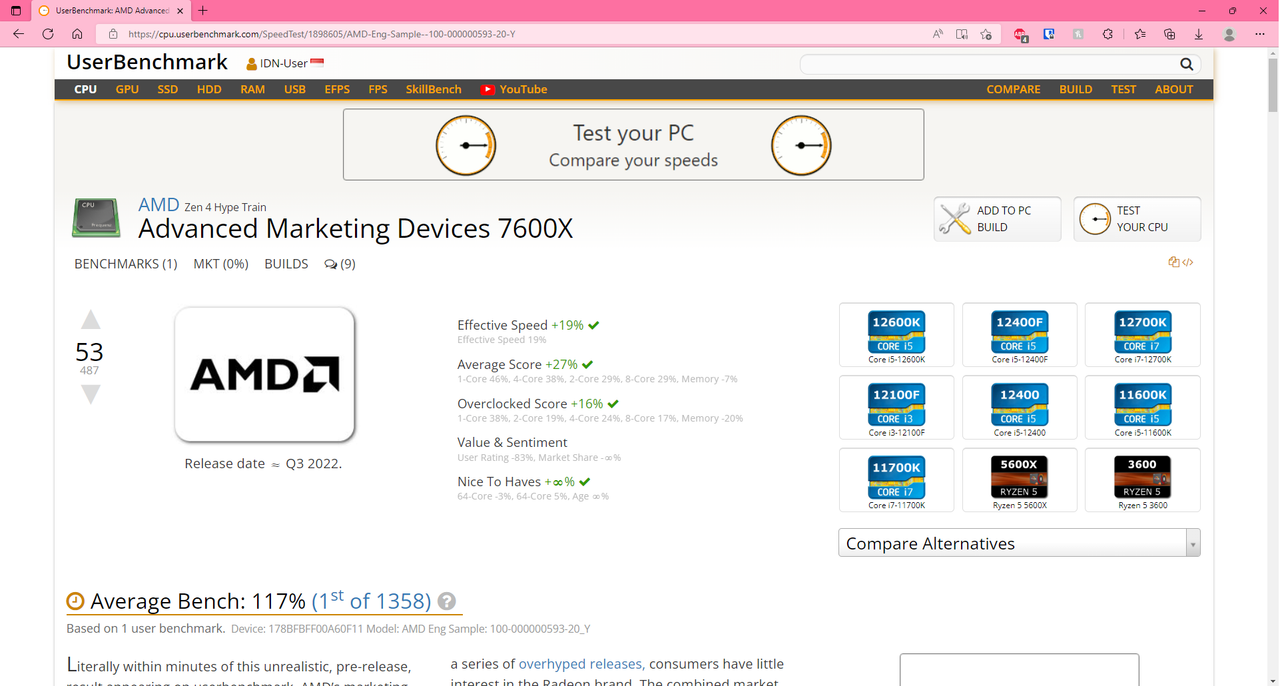Open the comments (9) speech bubble

click(340, 264)
